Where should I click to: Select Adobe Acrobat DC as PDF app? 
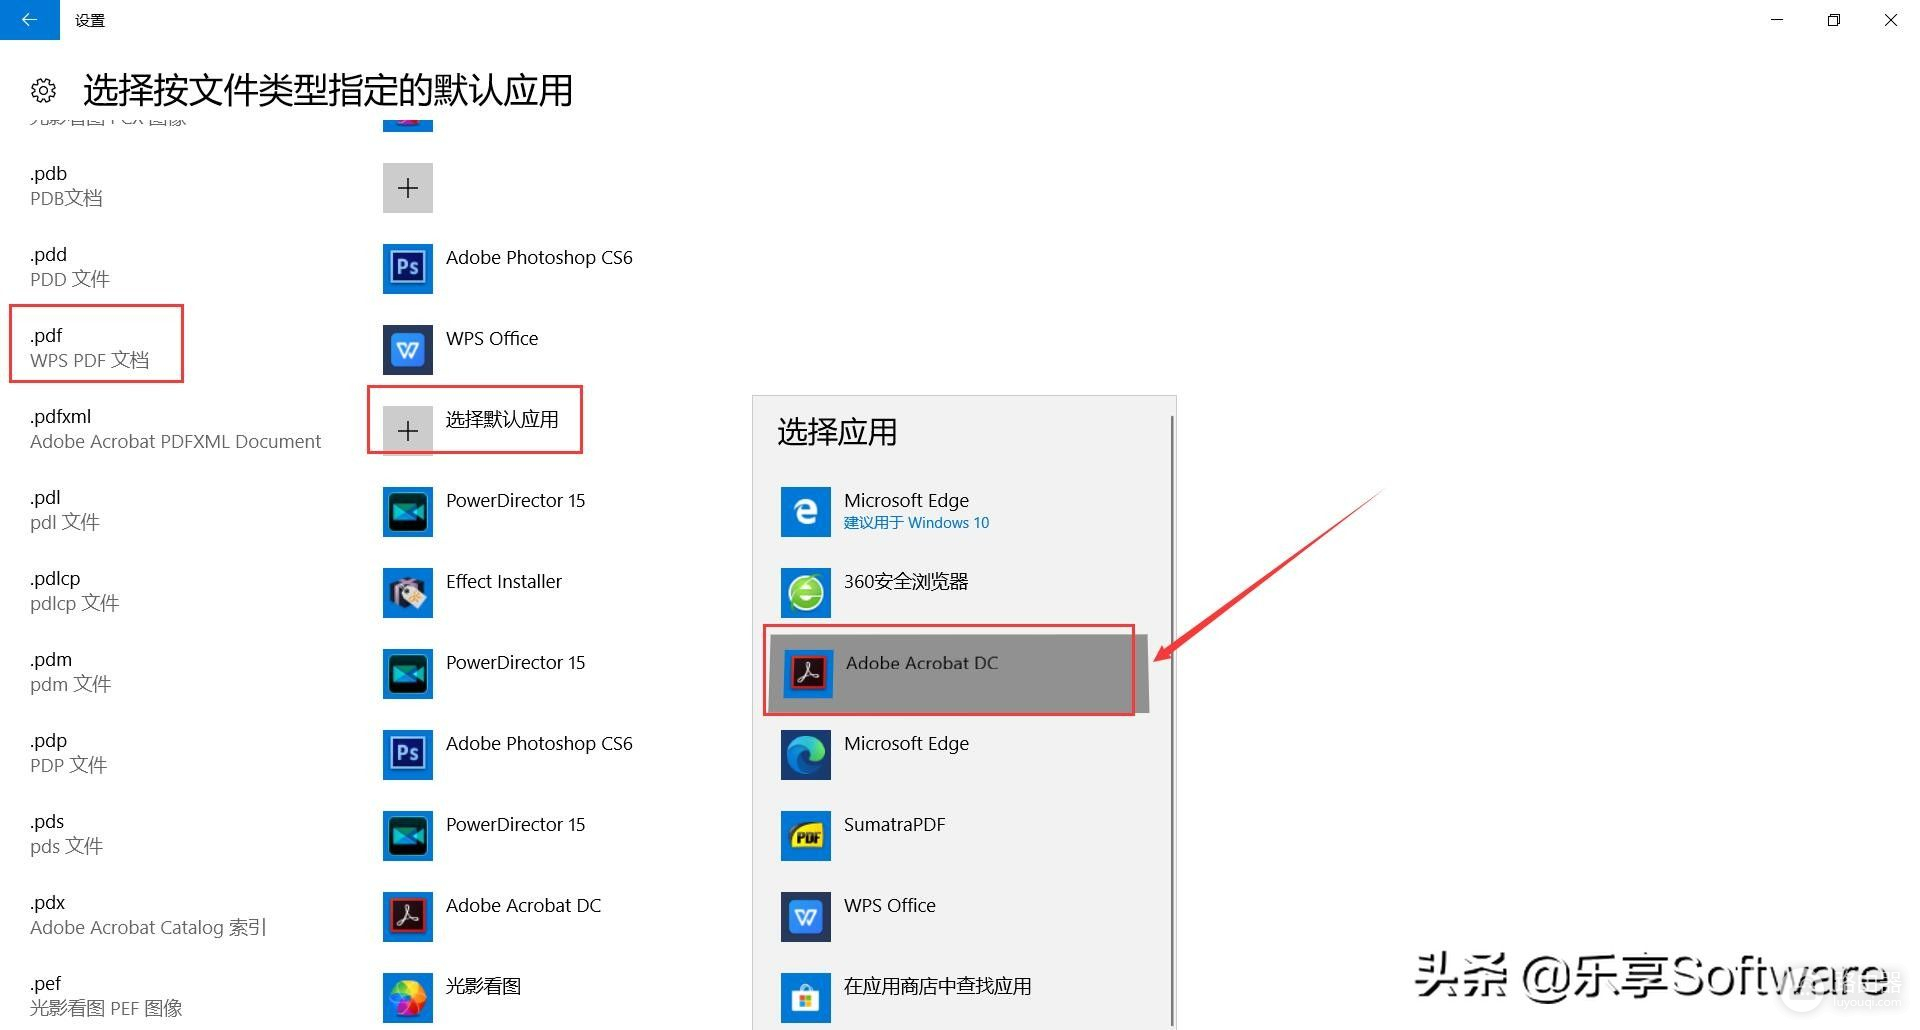pyautogui.click(x=960, y=673)
